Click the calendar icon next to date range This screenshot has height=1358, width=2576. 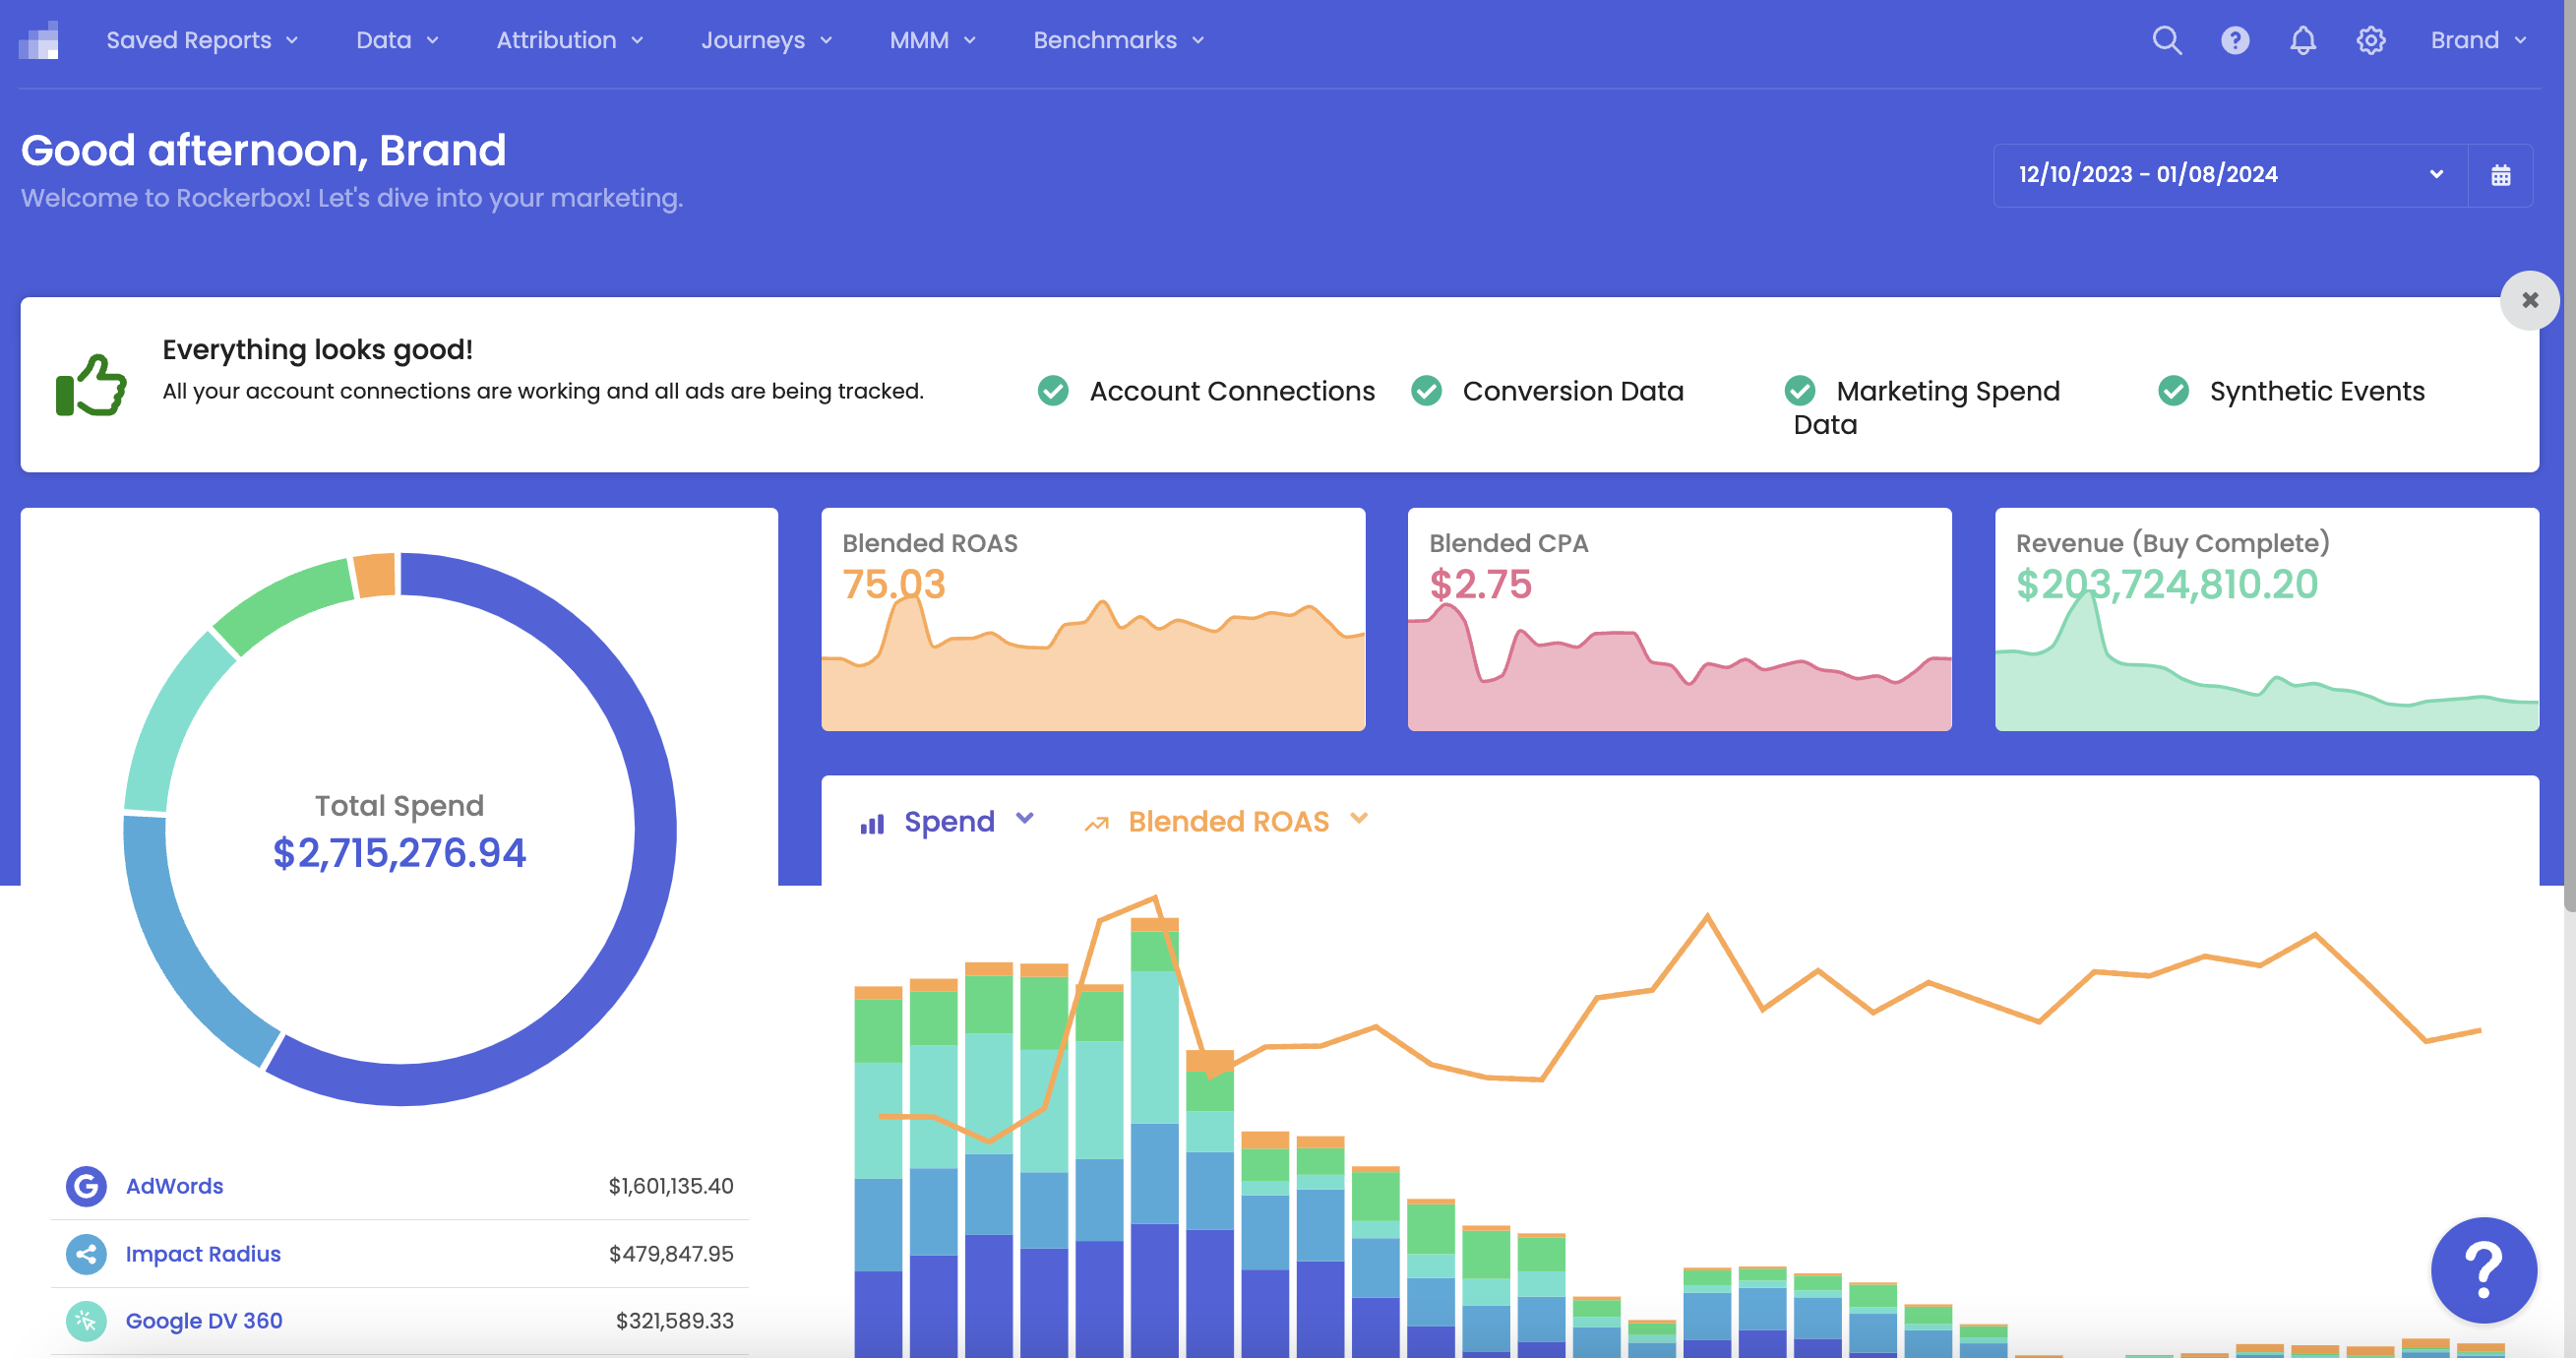pos(2503,175)
